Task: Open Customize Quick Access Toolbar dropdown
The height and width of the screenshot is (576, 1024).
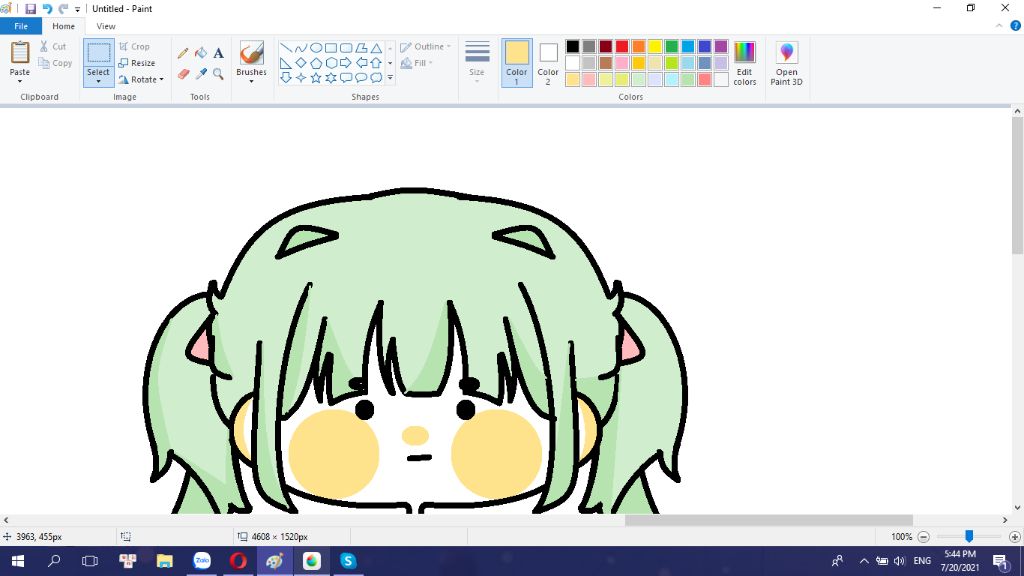Action: pyautogui.click(x=78, y=9)
